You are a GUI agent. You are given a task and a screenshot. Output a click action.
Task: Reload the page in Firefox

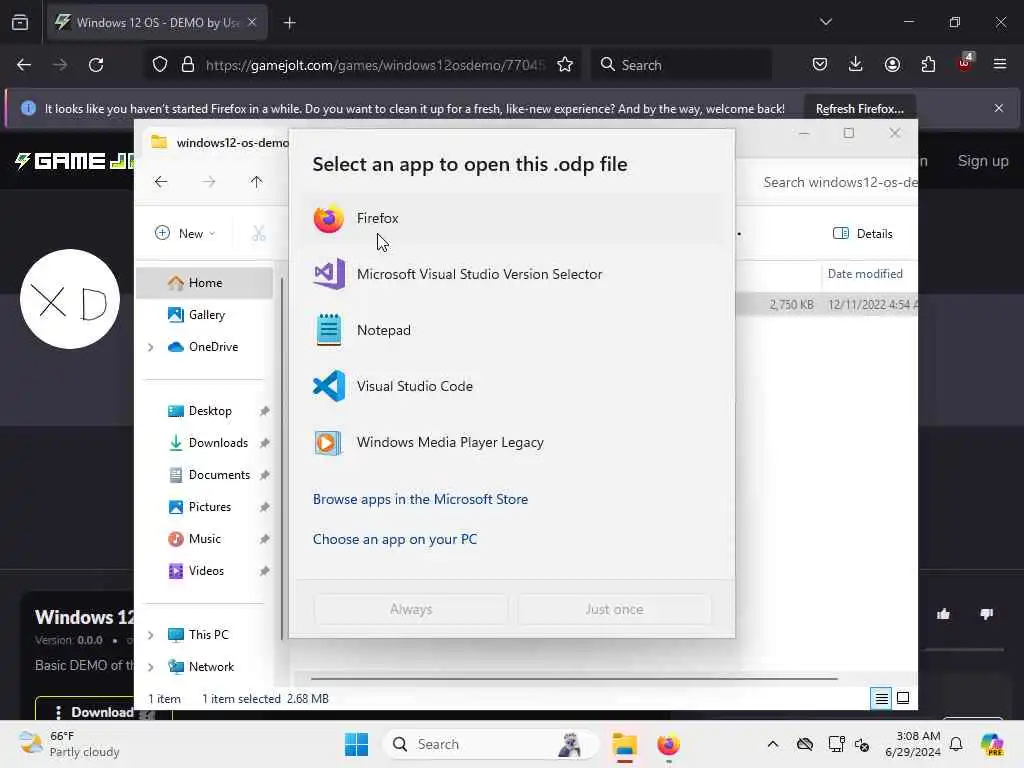96,65
